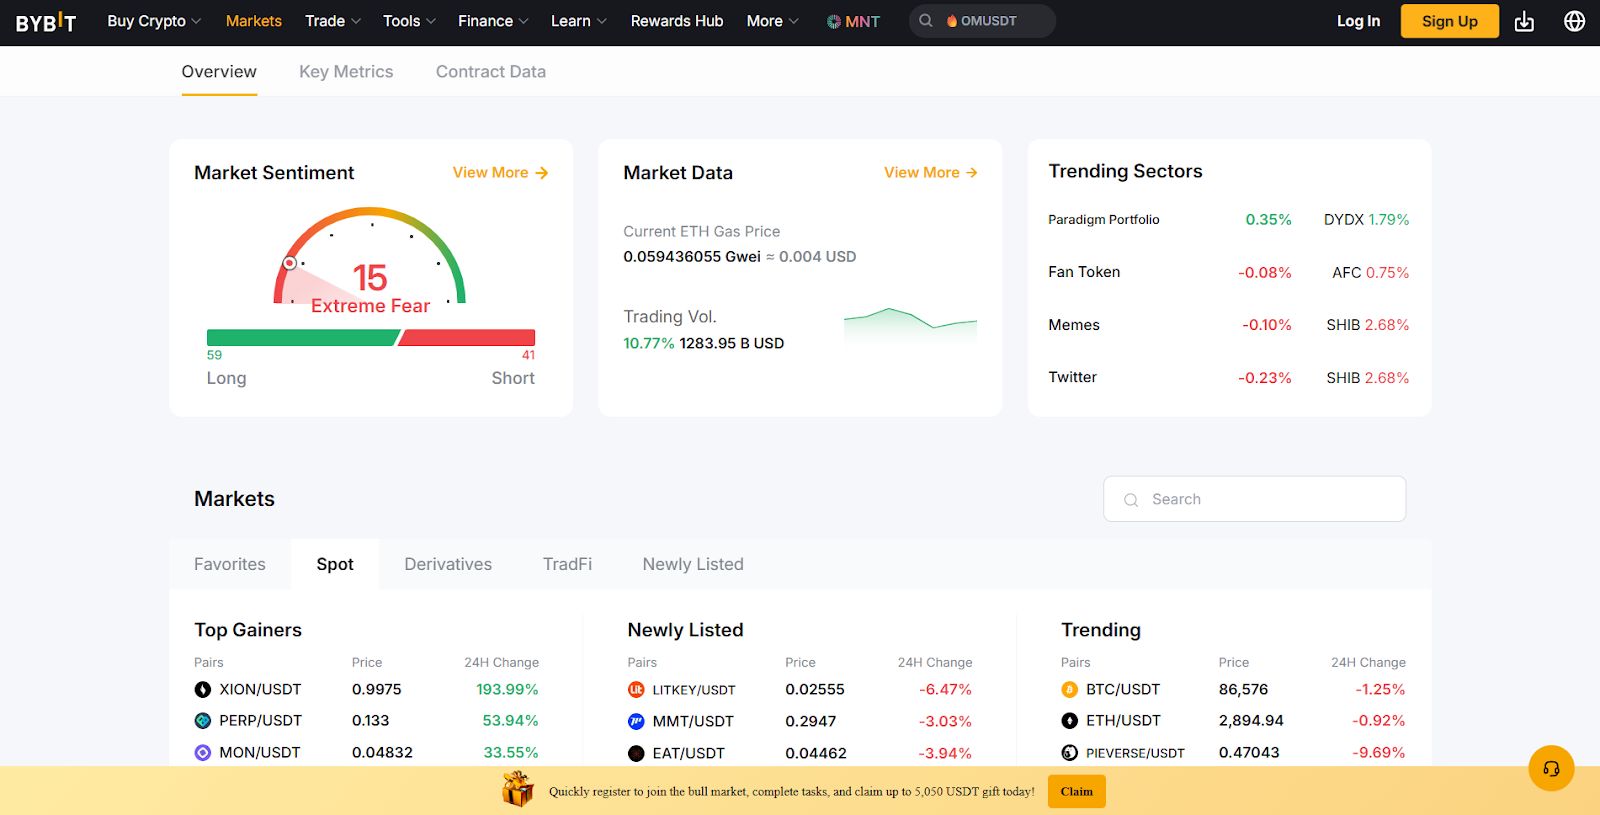Select the Derivatives market tab
The image size is (1600, 815).
tap(448, 564)
